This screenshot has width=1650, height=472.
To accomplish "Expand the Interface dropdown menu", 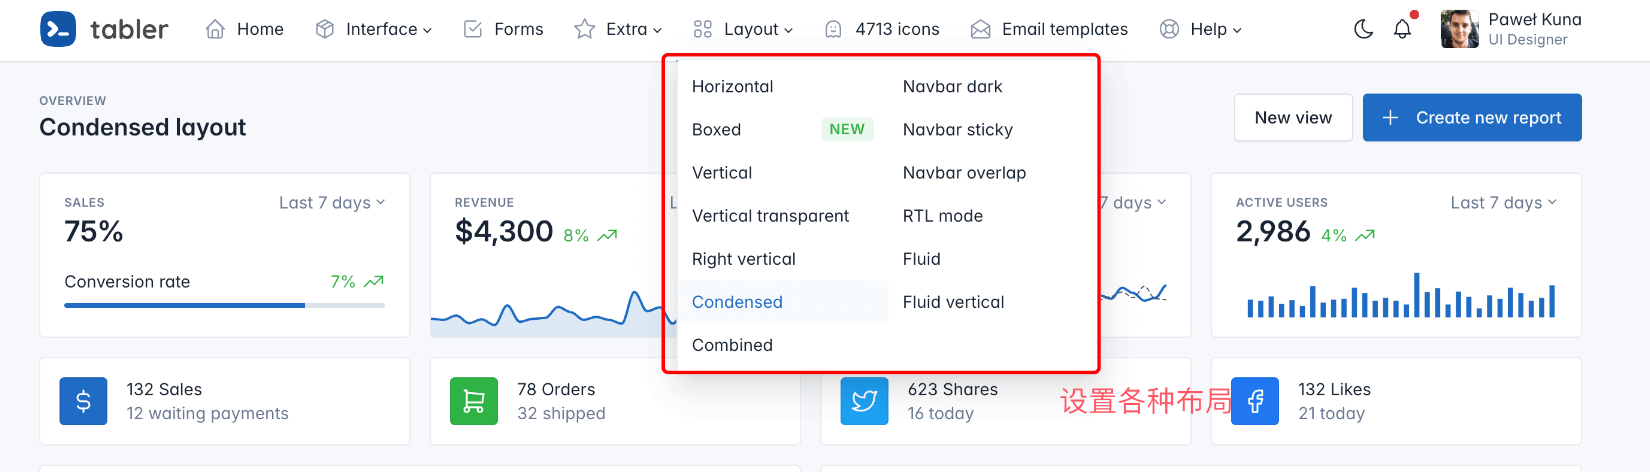I will (374, 29).
